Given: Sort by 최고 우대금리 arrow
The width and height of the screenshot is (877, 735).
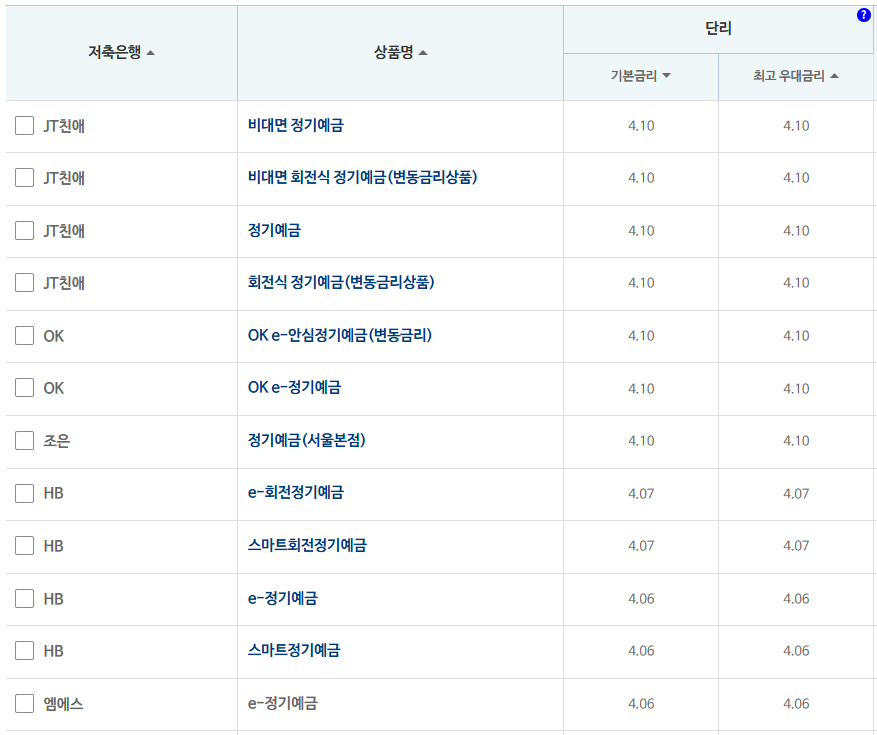Looking at the screenshot, I should click(834, 76).
